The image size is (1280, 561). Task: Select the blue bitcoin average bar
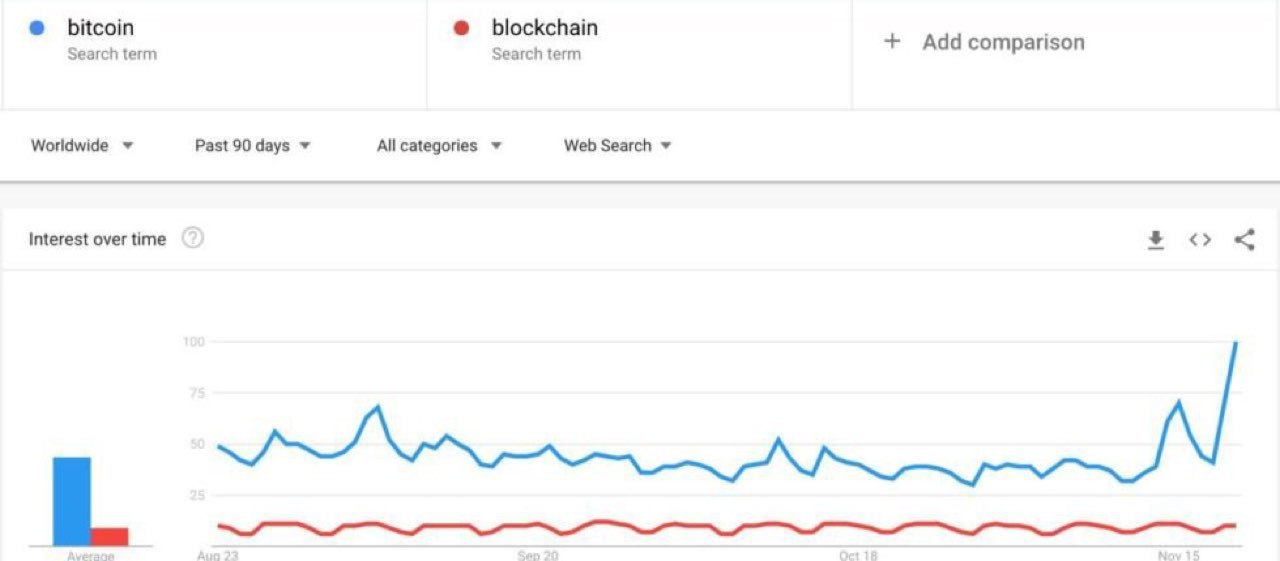tap(72, 501)
